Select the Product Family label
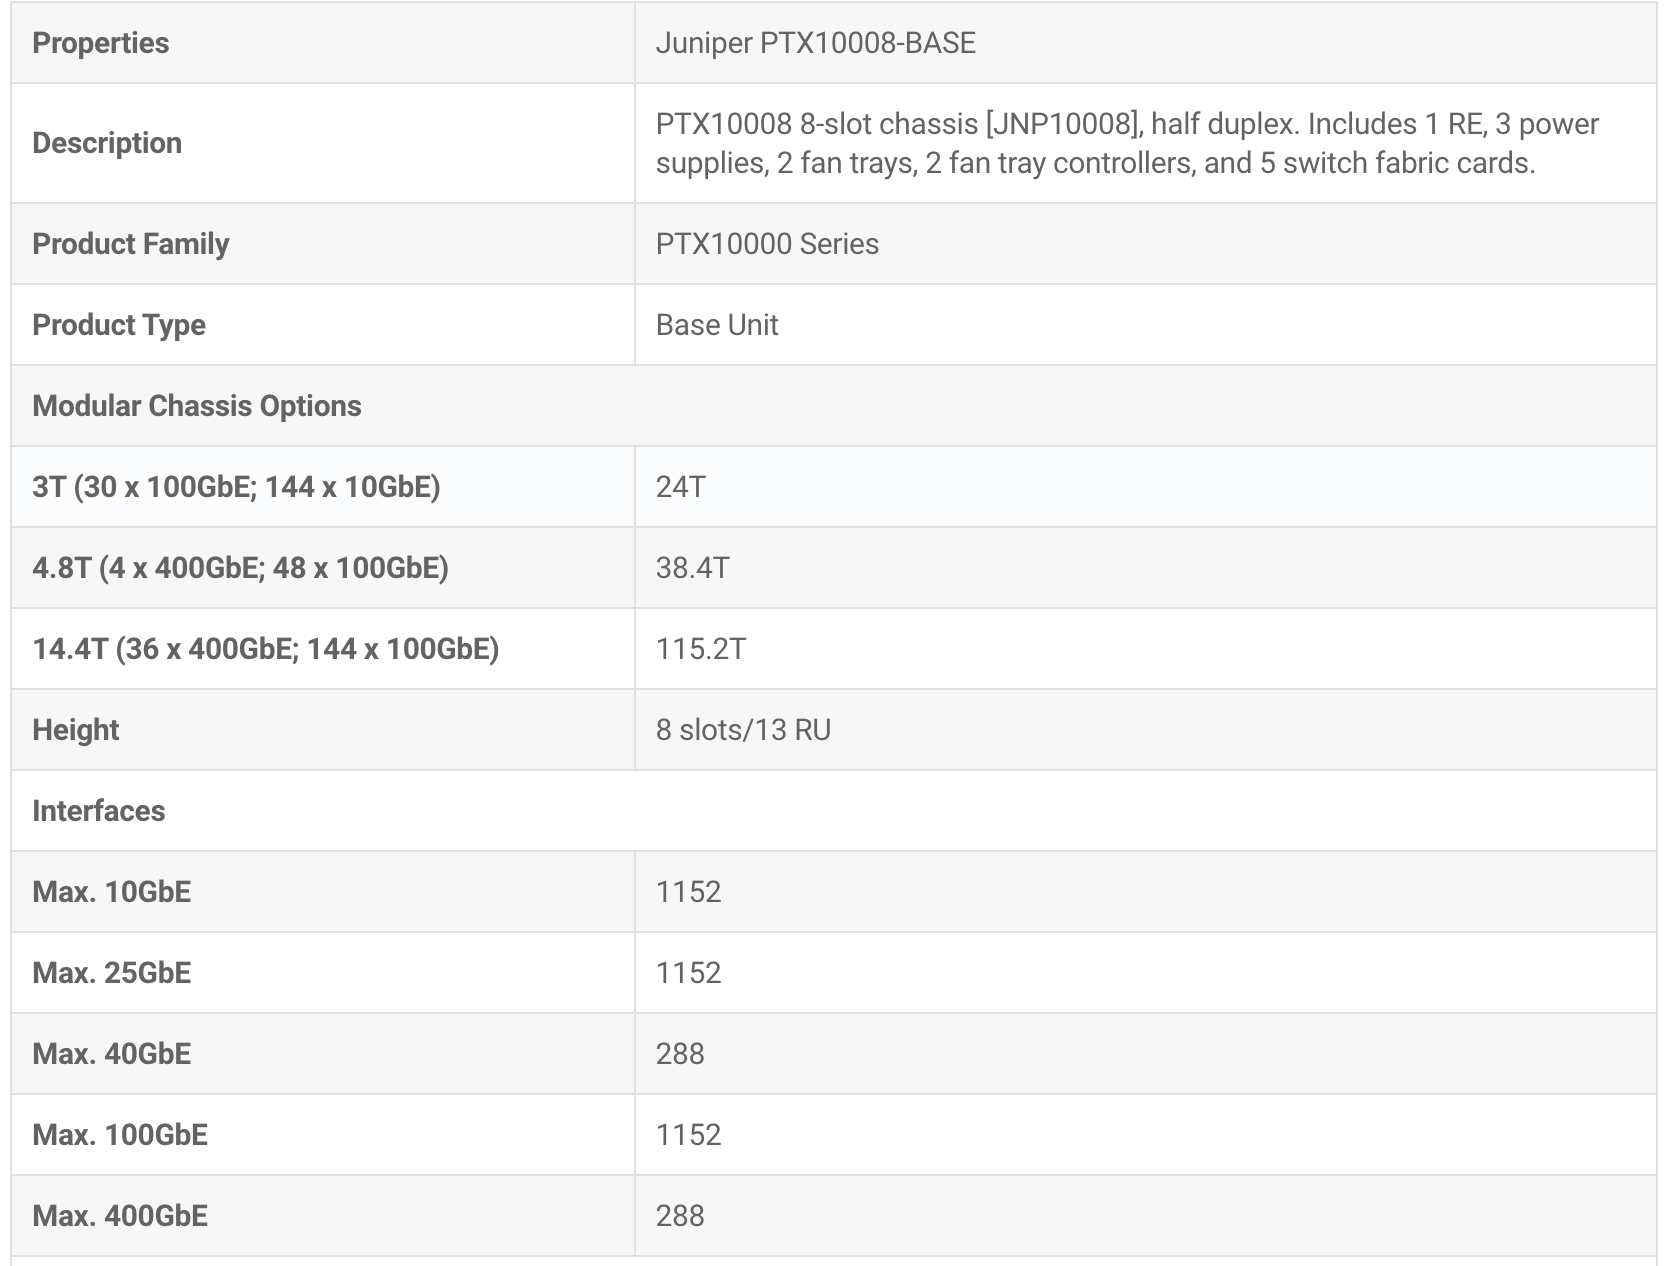 pos(130,244)
